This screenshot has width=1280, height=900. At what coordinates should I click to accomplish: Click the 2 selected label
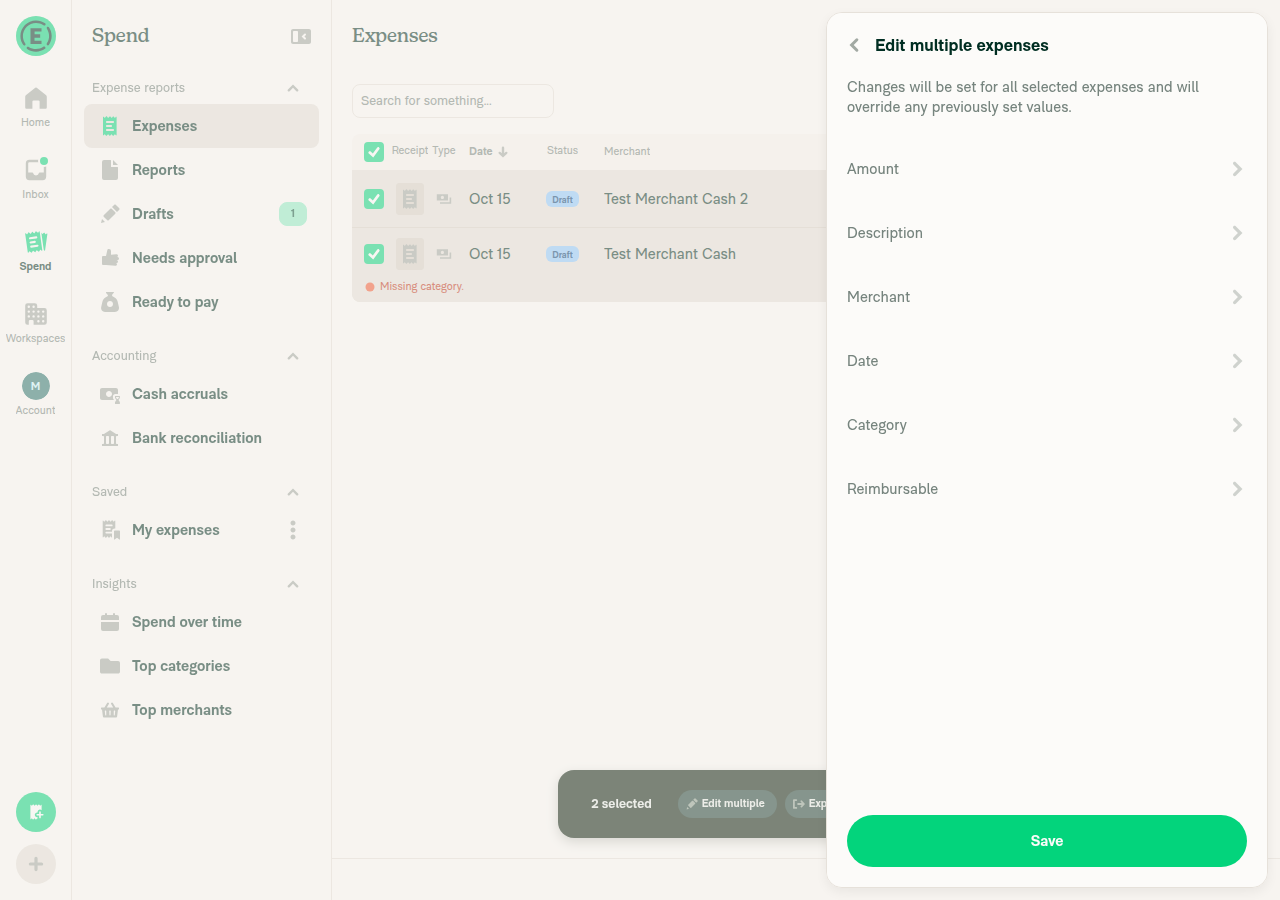pyautogui.click(x=621, y=804)
